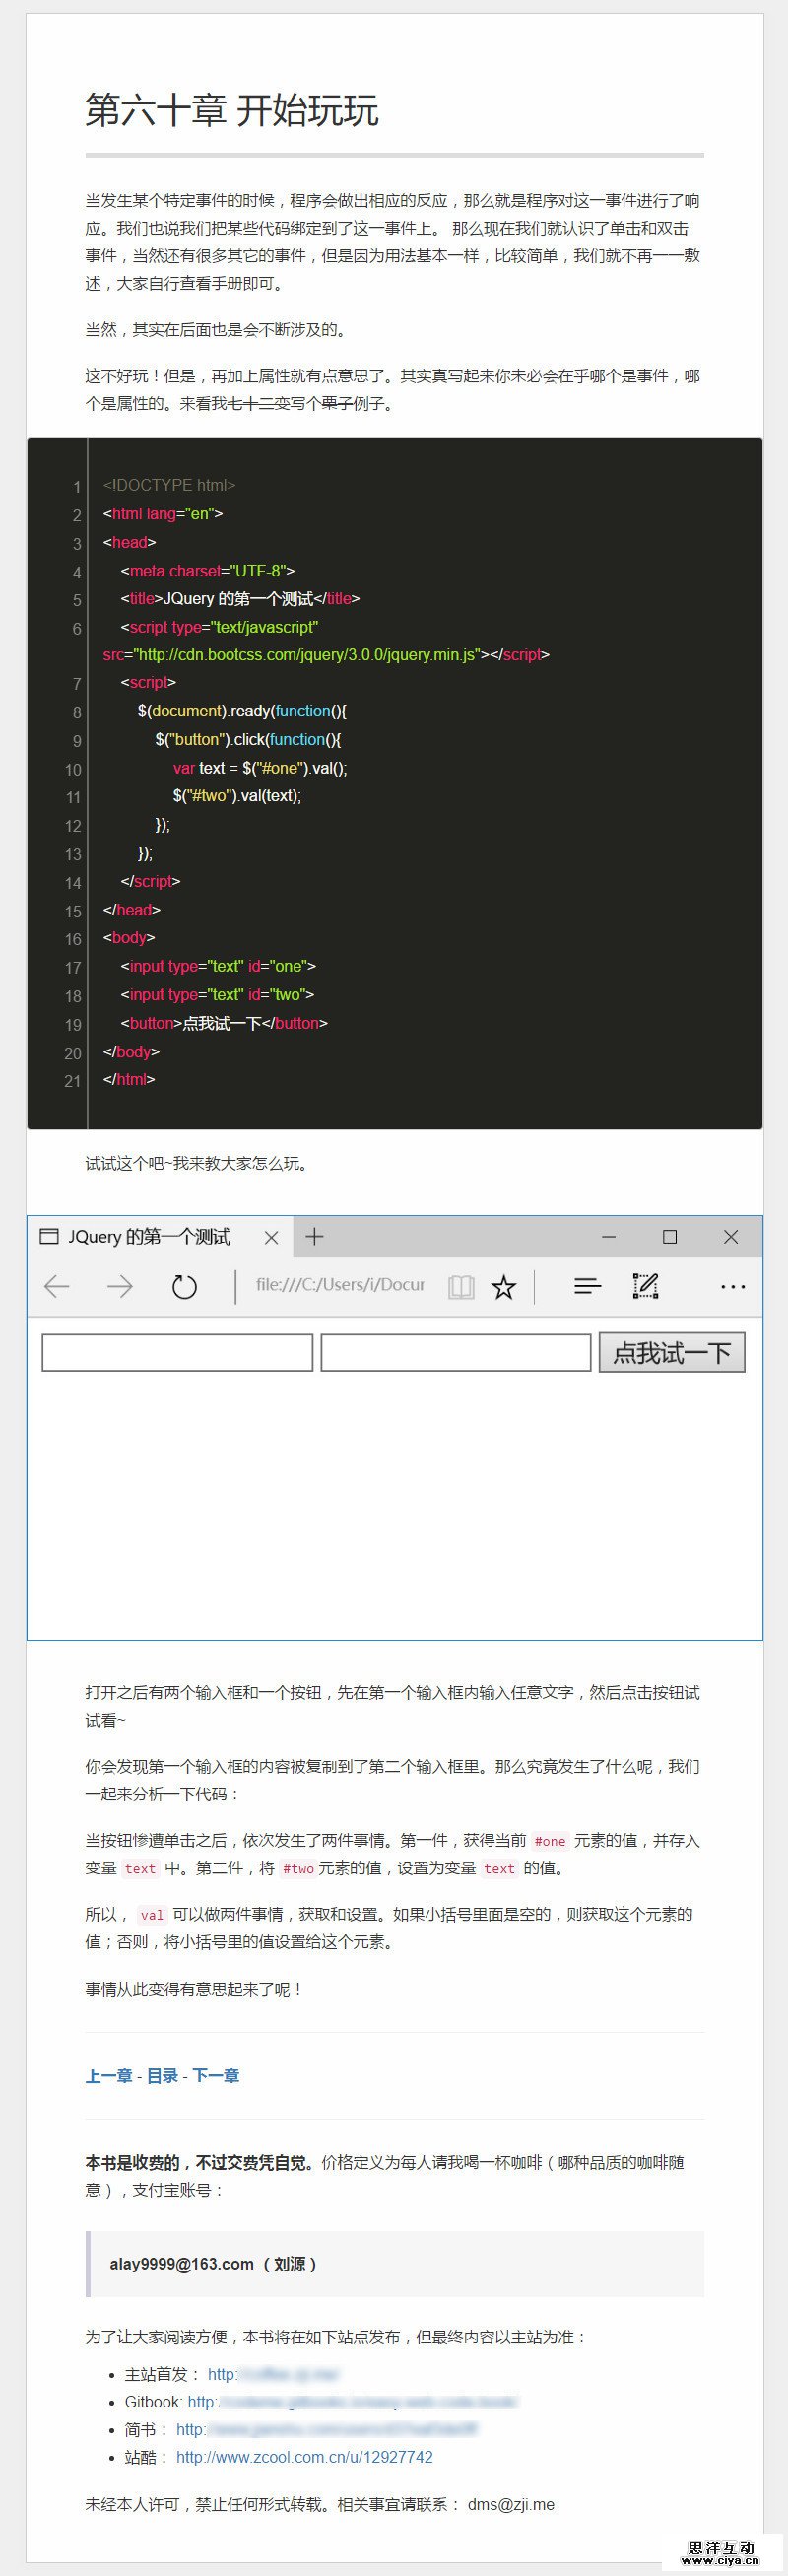
Task: Open a new tab with plus
Action: tap(314, 1237)
